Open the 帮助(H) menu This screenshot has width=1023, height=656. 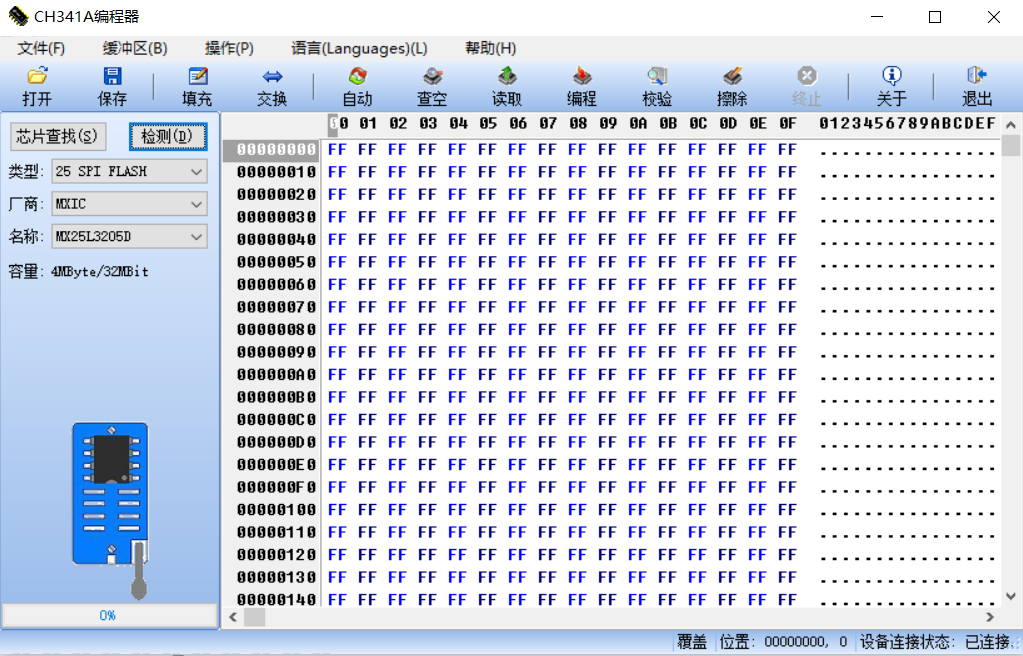click(x=491, y=48)
